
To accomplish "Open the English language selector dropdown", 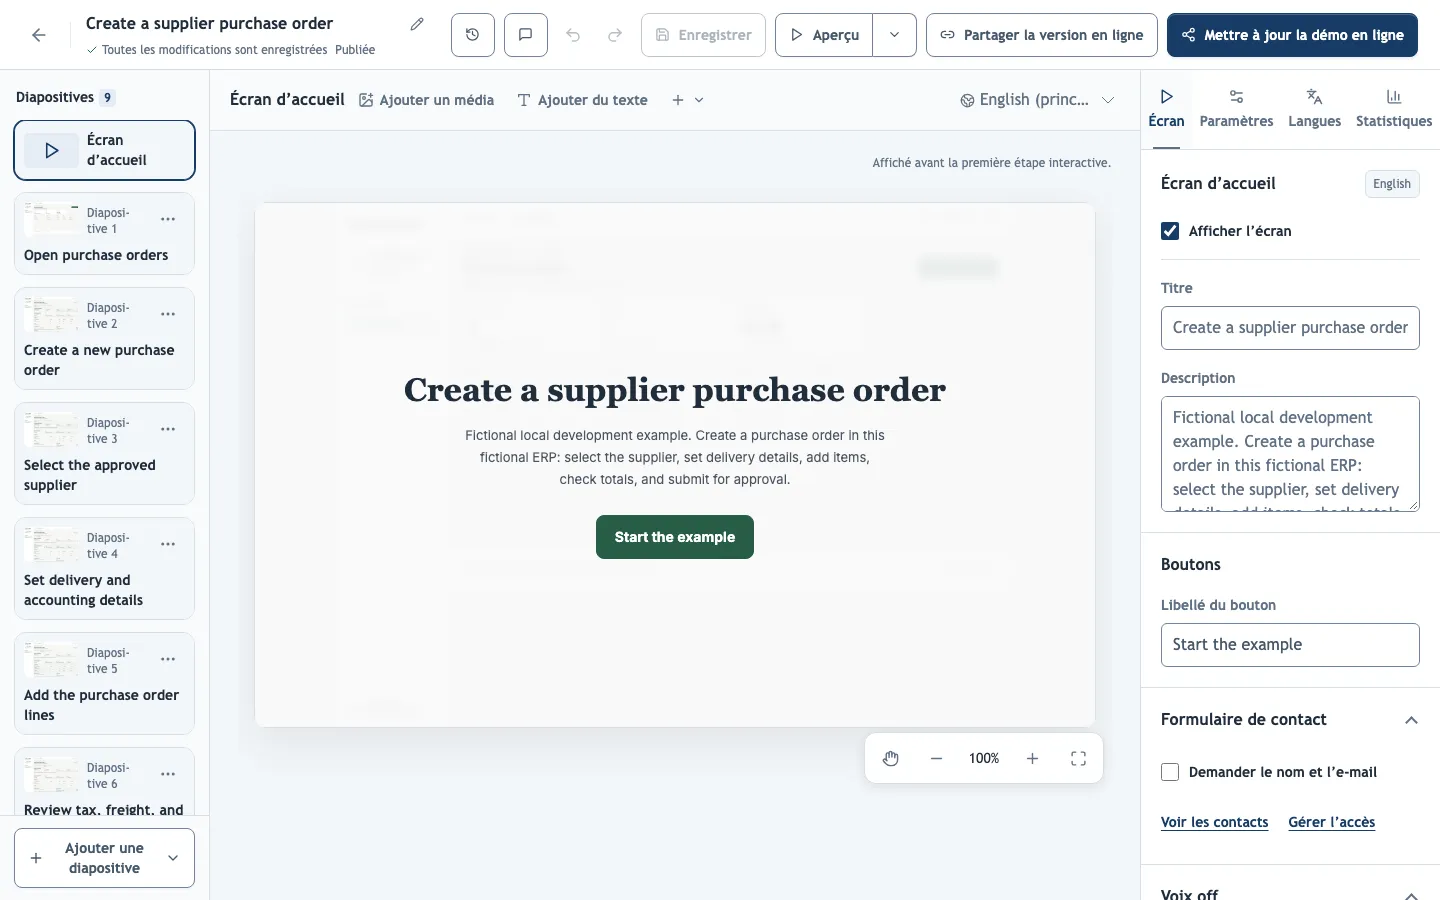I will (1037, 100).
